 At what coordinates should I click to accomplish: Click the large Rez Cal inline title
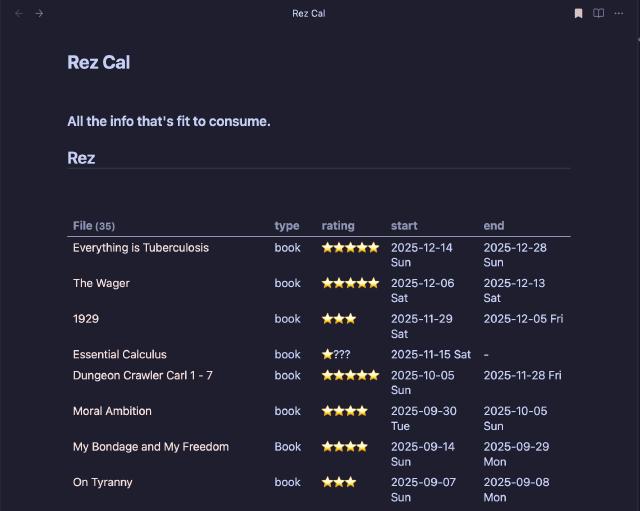[x=99, y=62]
